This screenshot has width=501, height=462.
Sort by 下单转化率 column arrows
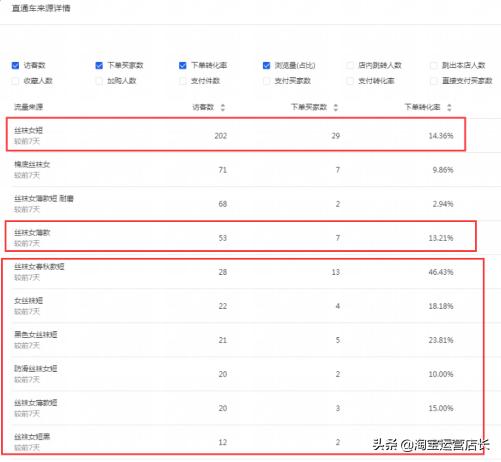449,107
